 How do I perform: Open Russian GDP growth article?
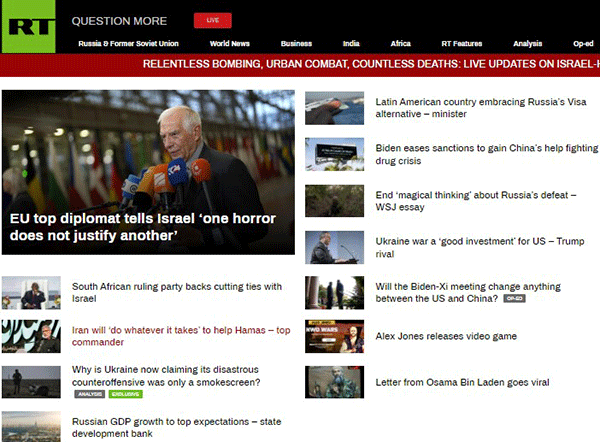176,427
